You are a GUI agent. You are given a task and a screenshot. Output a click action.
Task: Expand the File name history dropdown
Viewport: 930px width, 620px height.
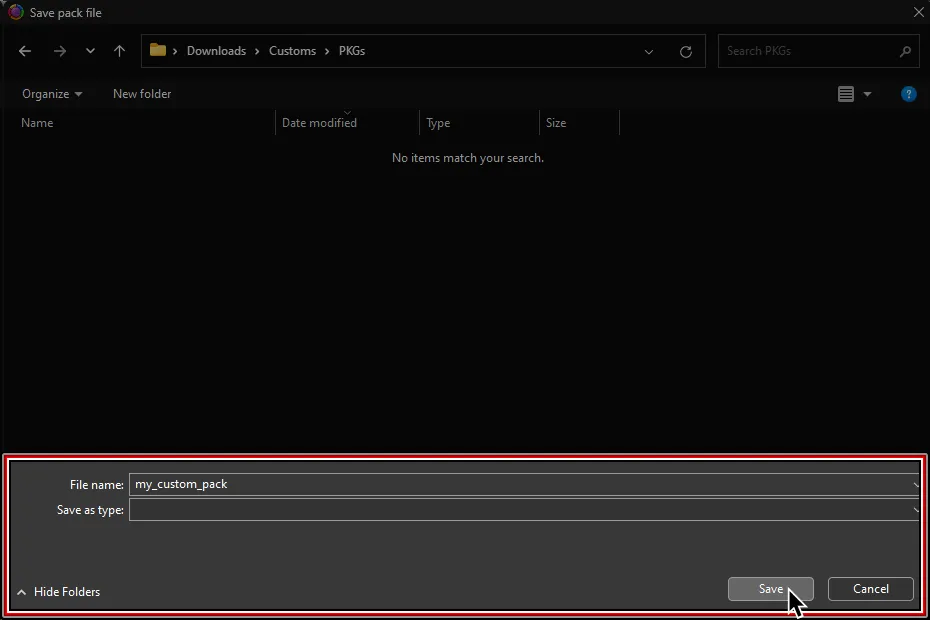(916, 484)
